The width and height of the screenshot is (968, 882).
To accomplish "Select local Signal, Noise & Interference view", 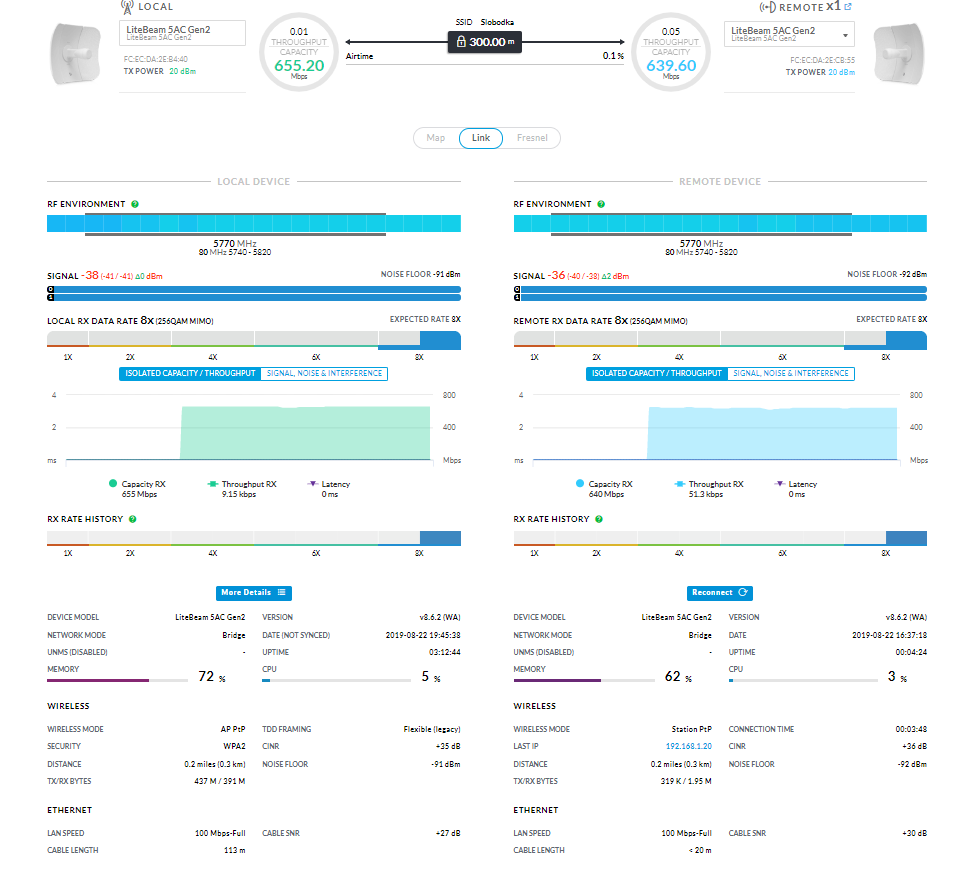I will pyautogui.click(x=324, y=373).
